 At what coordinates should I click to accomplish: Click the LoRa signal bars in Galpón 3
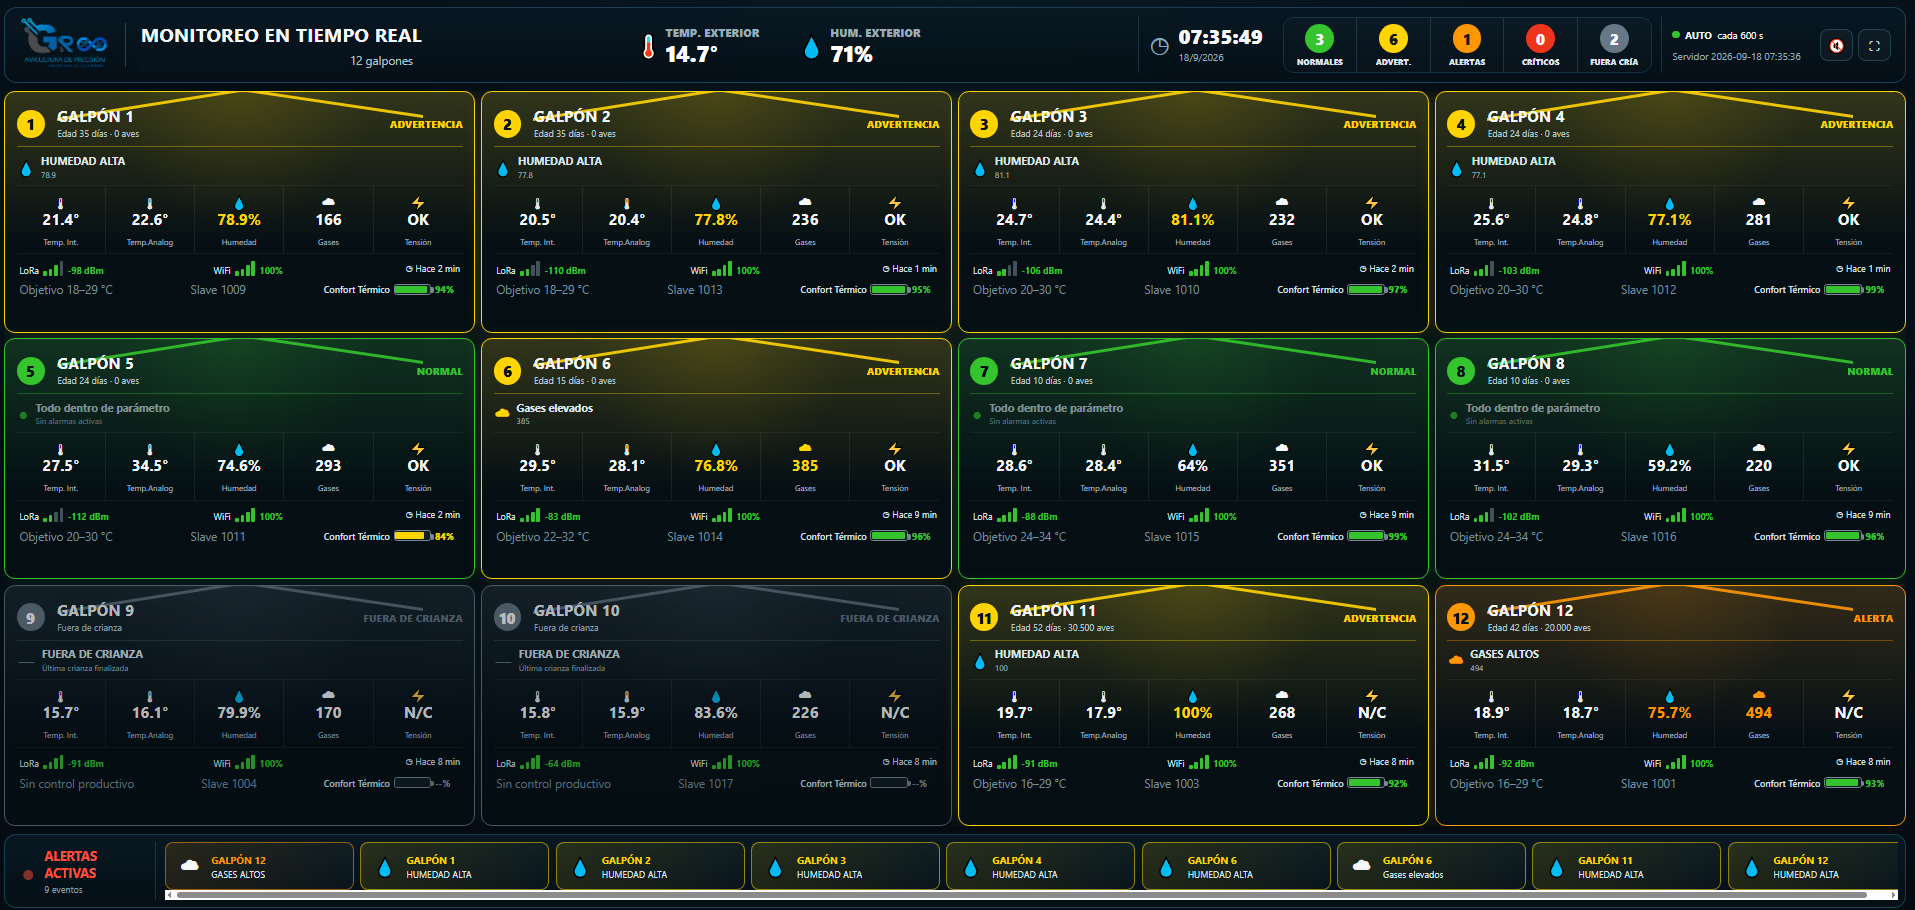click(x=1007, y=269)
